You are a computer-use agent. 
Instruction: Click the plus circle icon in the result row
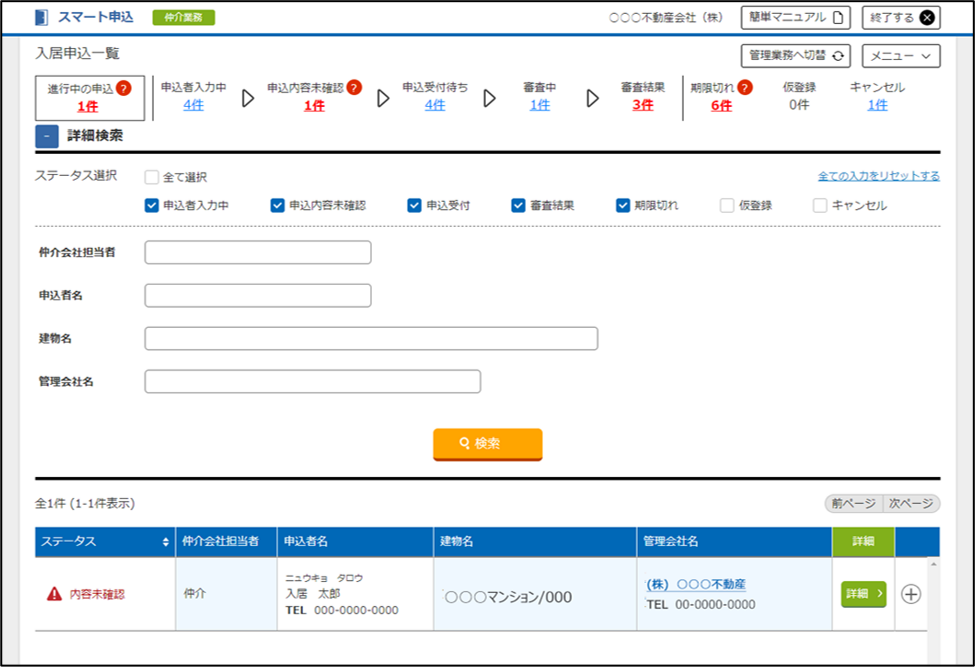[x=910, y=594]
